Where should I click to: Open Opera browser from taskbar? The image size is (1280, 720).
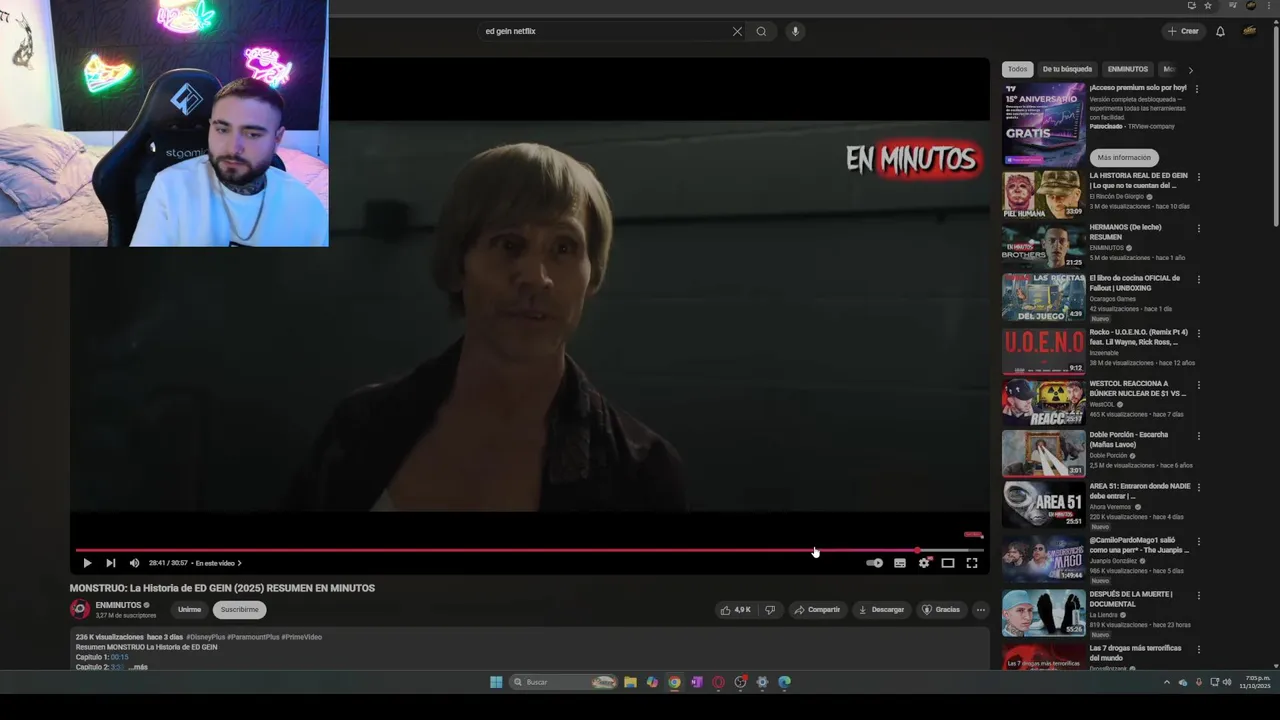(x=718, y=682)
